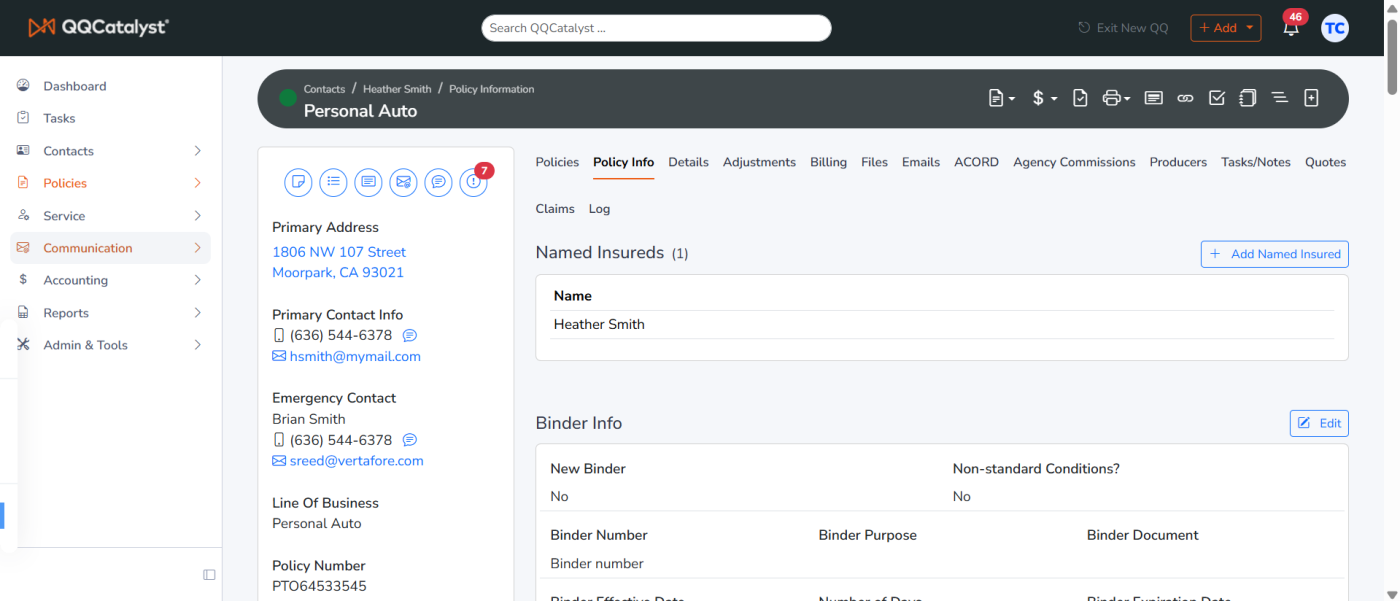Open the alerts icon with badge 7

point(473,182)
